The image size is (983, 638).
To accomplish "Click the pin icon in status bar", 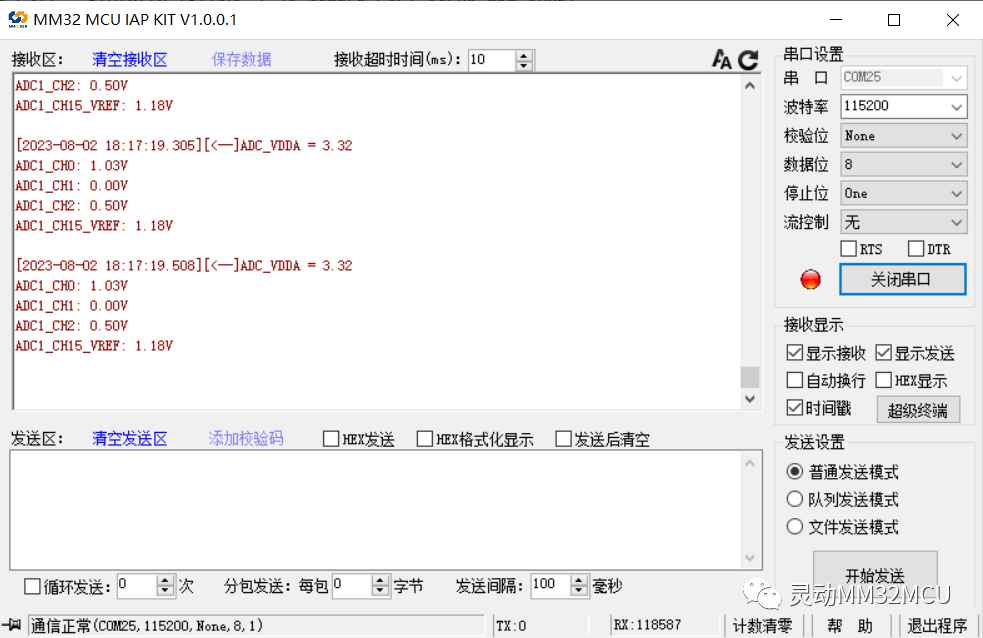I will point(11,624).
